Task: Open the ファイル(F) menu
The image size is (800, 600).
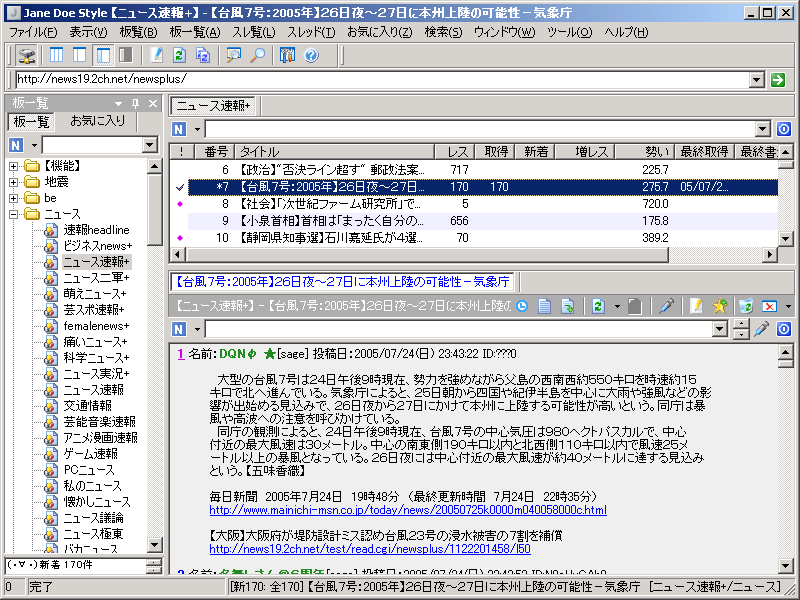Action: 33,32
